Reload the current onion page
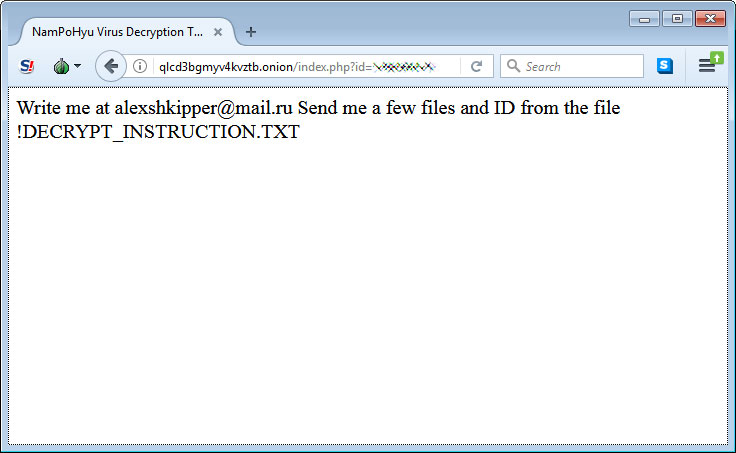The width and height of the screenshot is (736, 453). (476, 66)
